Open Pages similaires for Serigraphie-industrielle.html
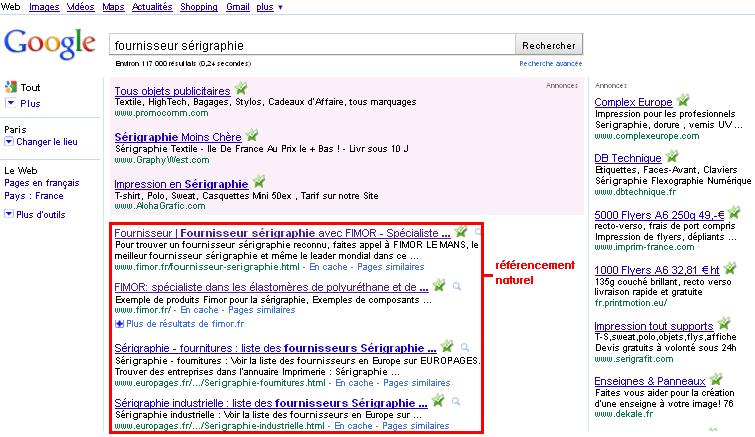The height and width of the screenshot is (437, 755). tap(416, 426)
